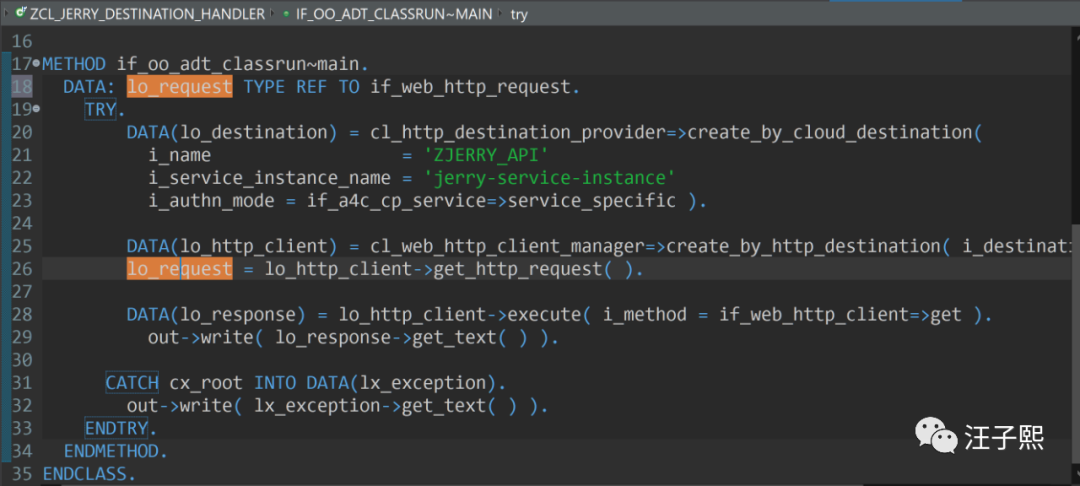
Task: Click create_by_cloud_destination method call
Action: (x=830, y=132)
